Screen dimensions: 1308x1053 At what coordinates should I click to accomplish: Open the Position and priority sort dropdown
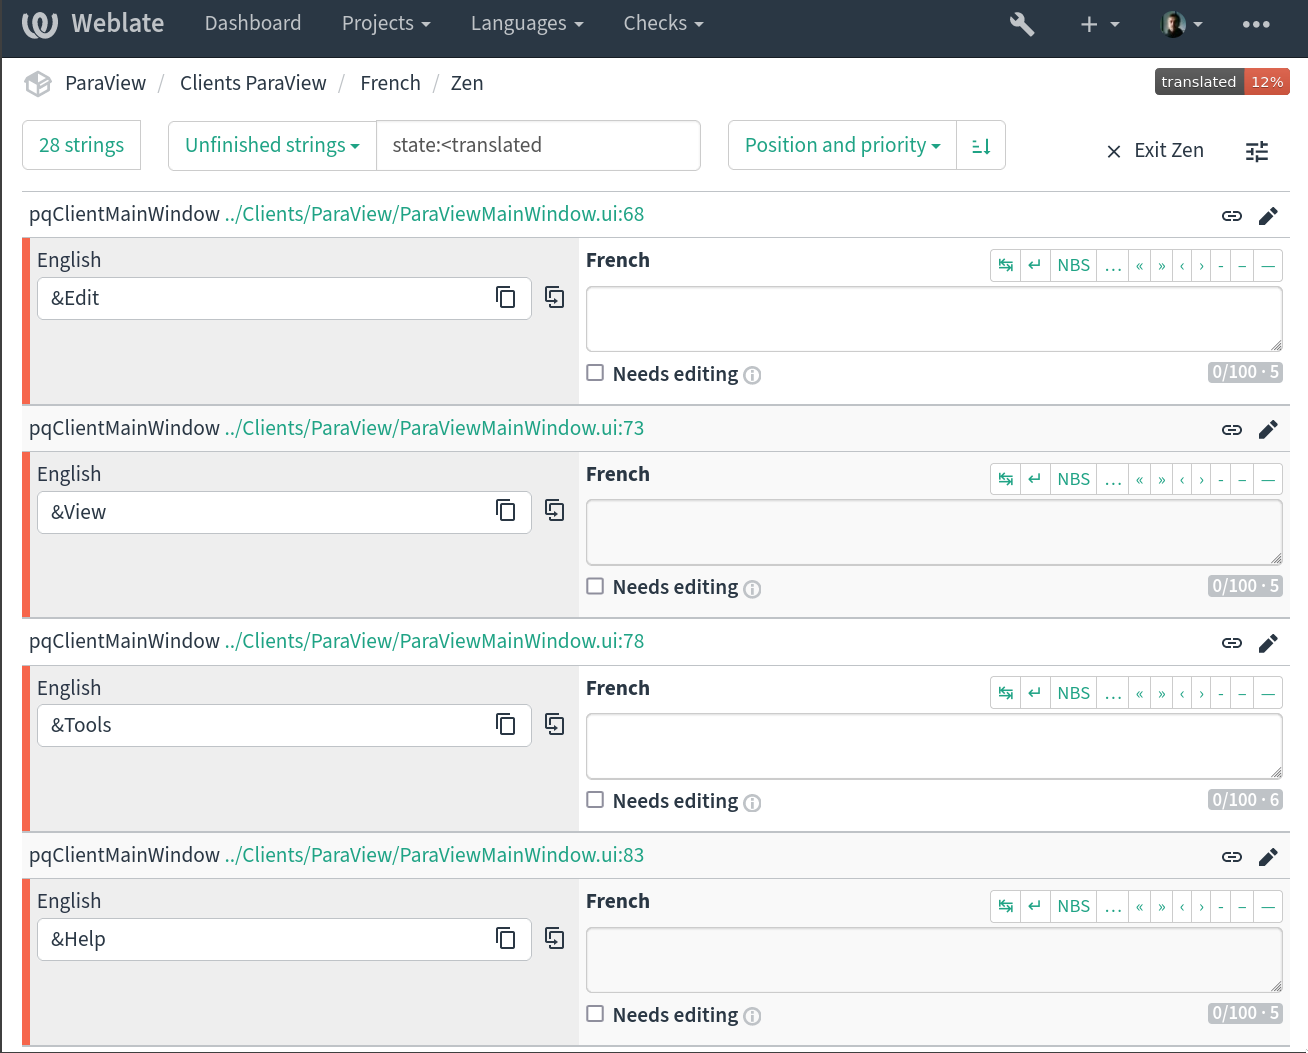[x=842, y=146]
